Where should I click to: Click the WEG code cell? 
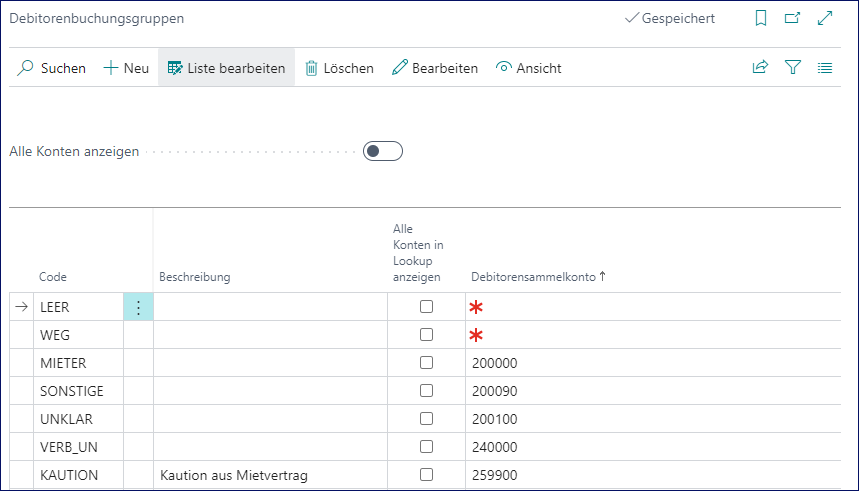click(78, 335)
